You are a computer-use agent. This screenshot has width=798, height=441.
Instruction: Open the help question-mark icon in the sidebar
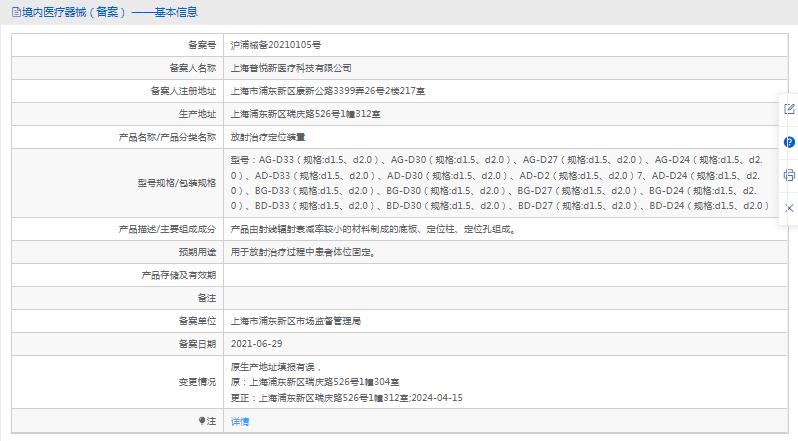(789, 142)
